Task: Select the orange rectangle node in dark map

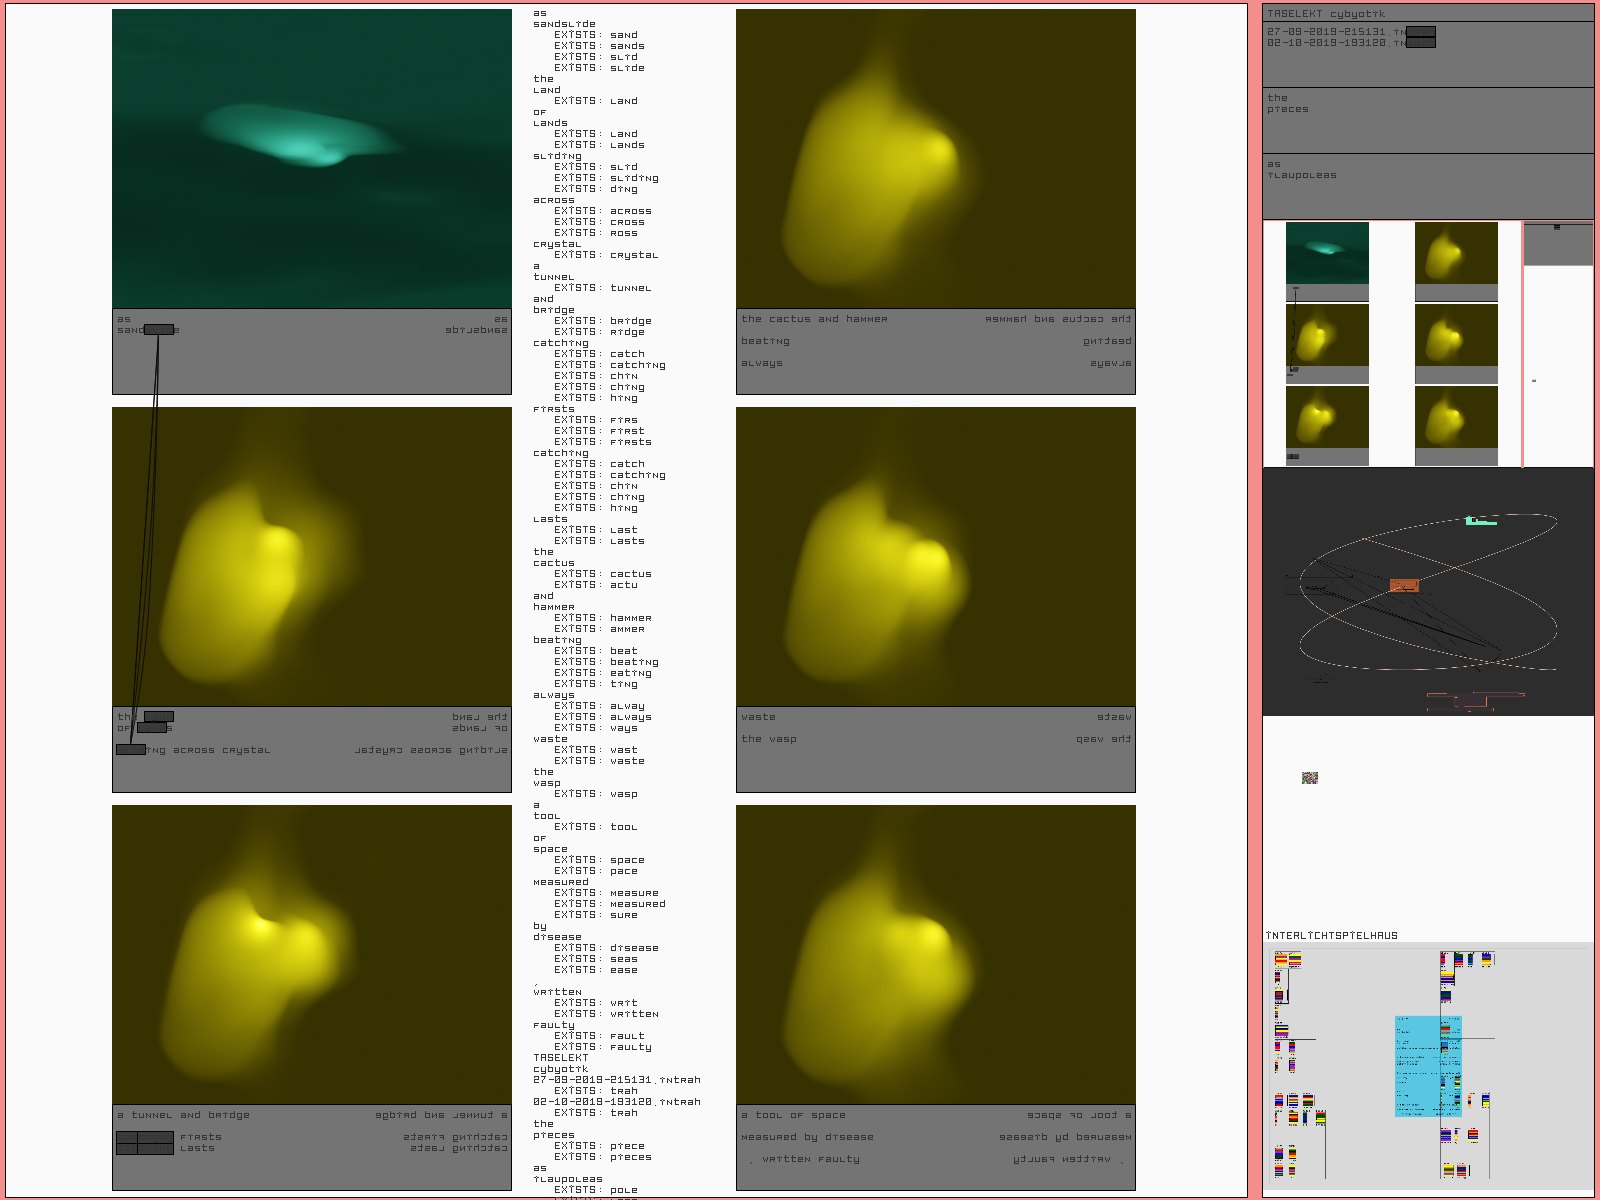Action: pyautogui.click(x=1404, y=585)
